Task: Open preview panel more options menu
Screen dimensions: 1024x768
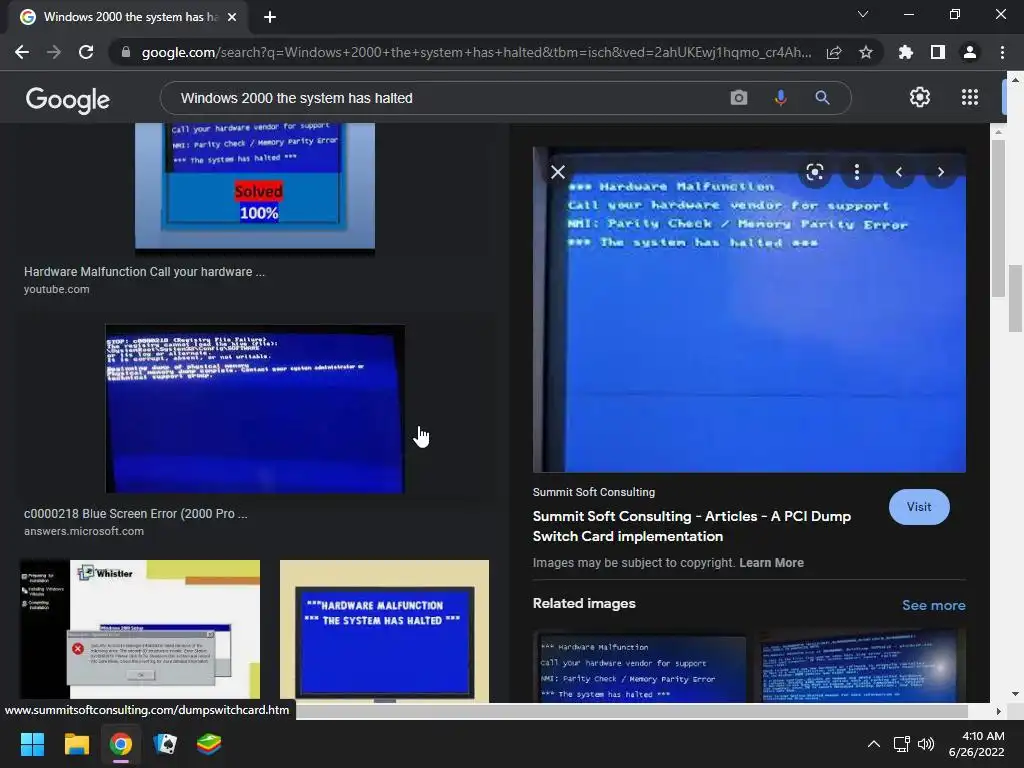Action: [857, 172]
